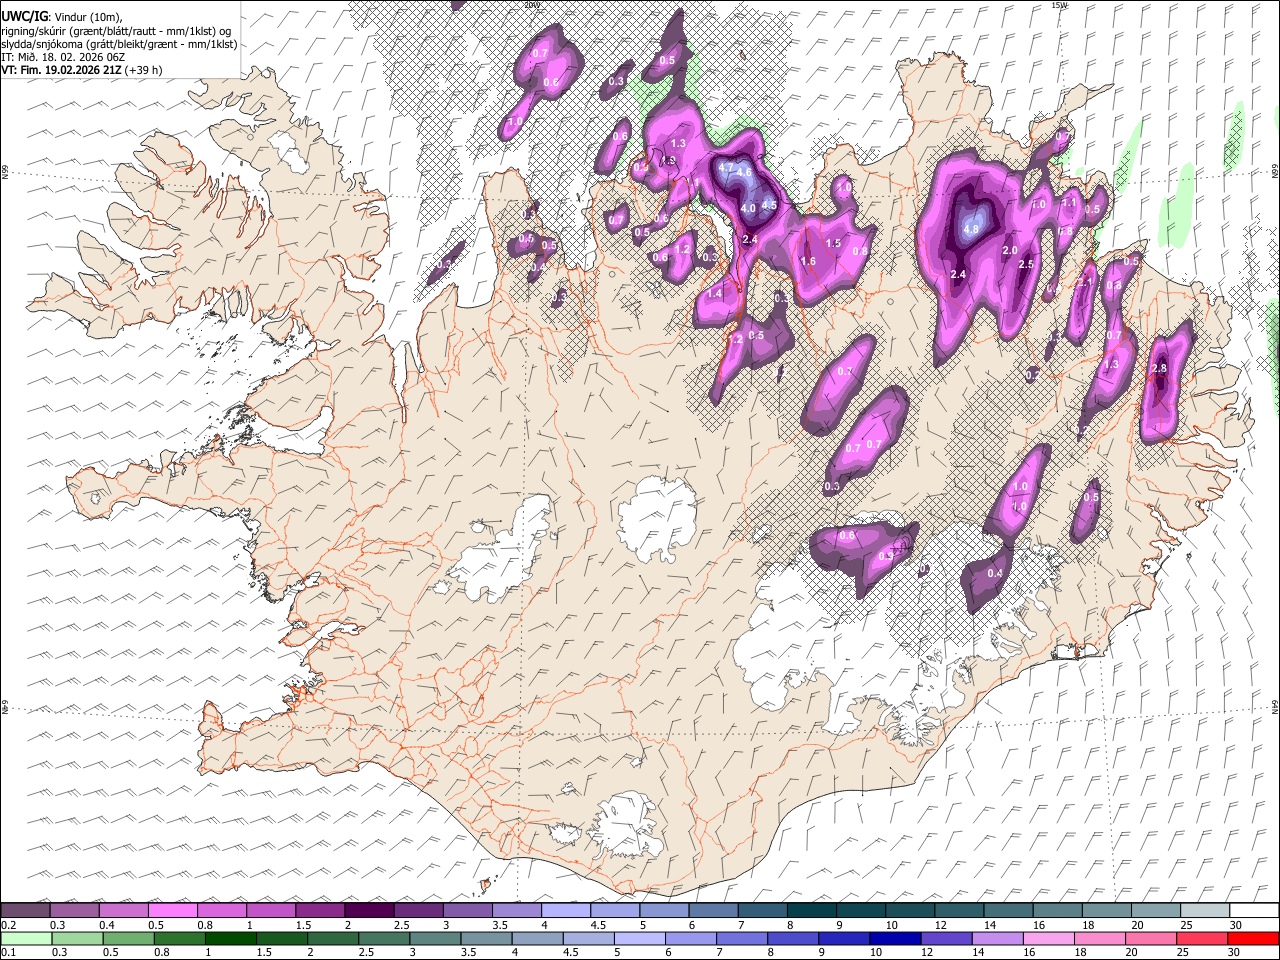The height and width of the screenshot is (960, 1280).
Task: Click the 2.8 value in the eastern snow cell
Action: (1159, 368)
